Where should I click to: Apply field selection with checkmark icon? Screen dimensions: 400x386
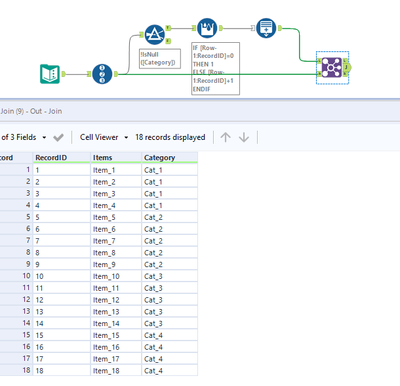58,137
